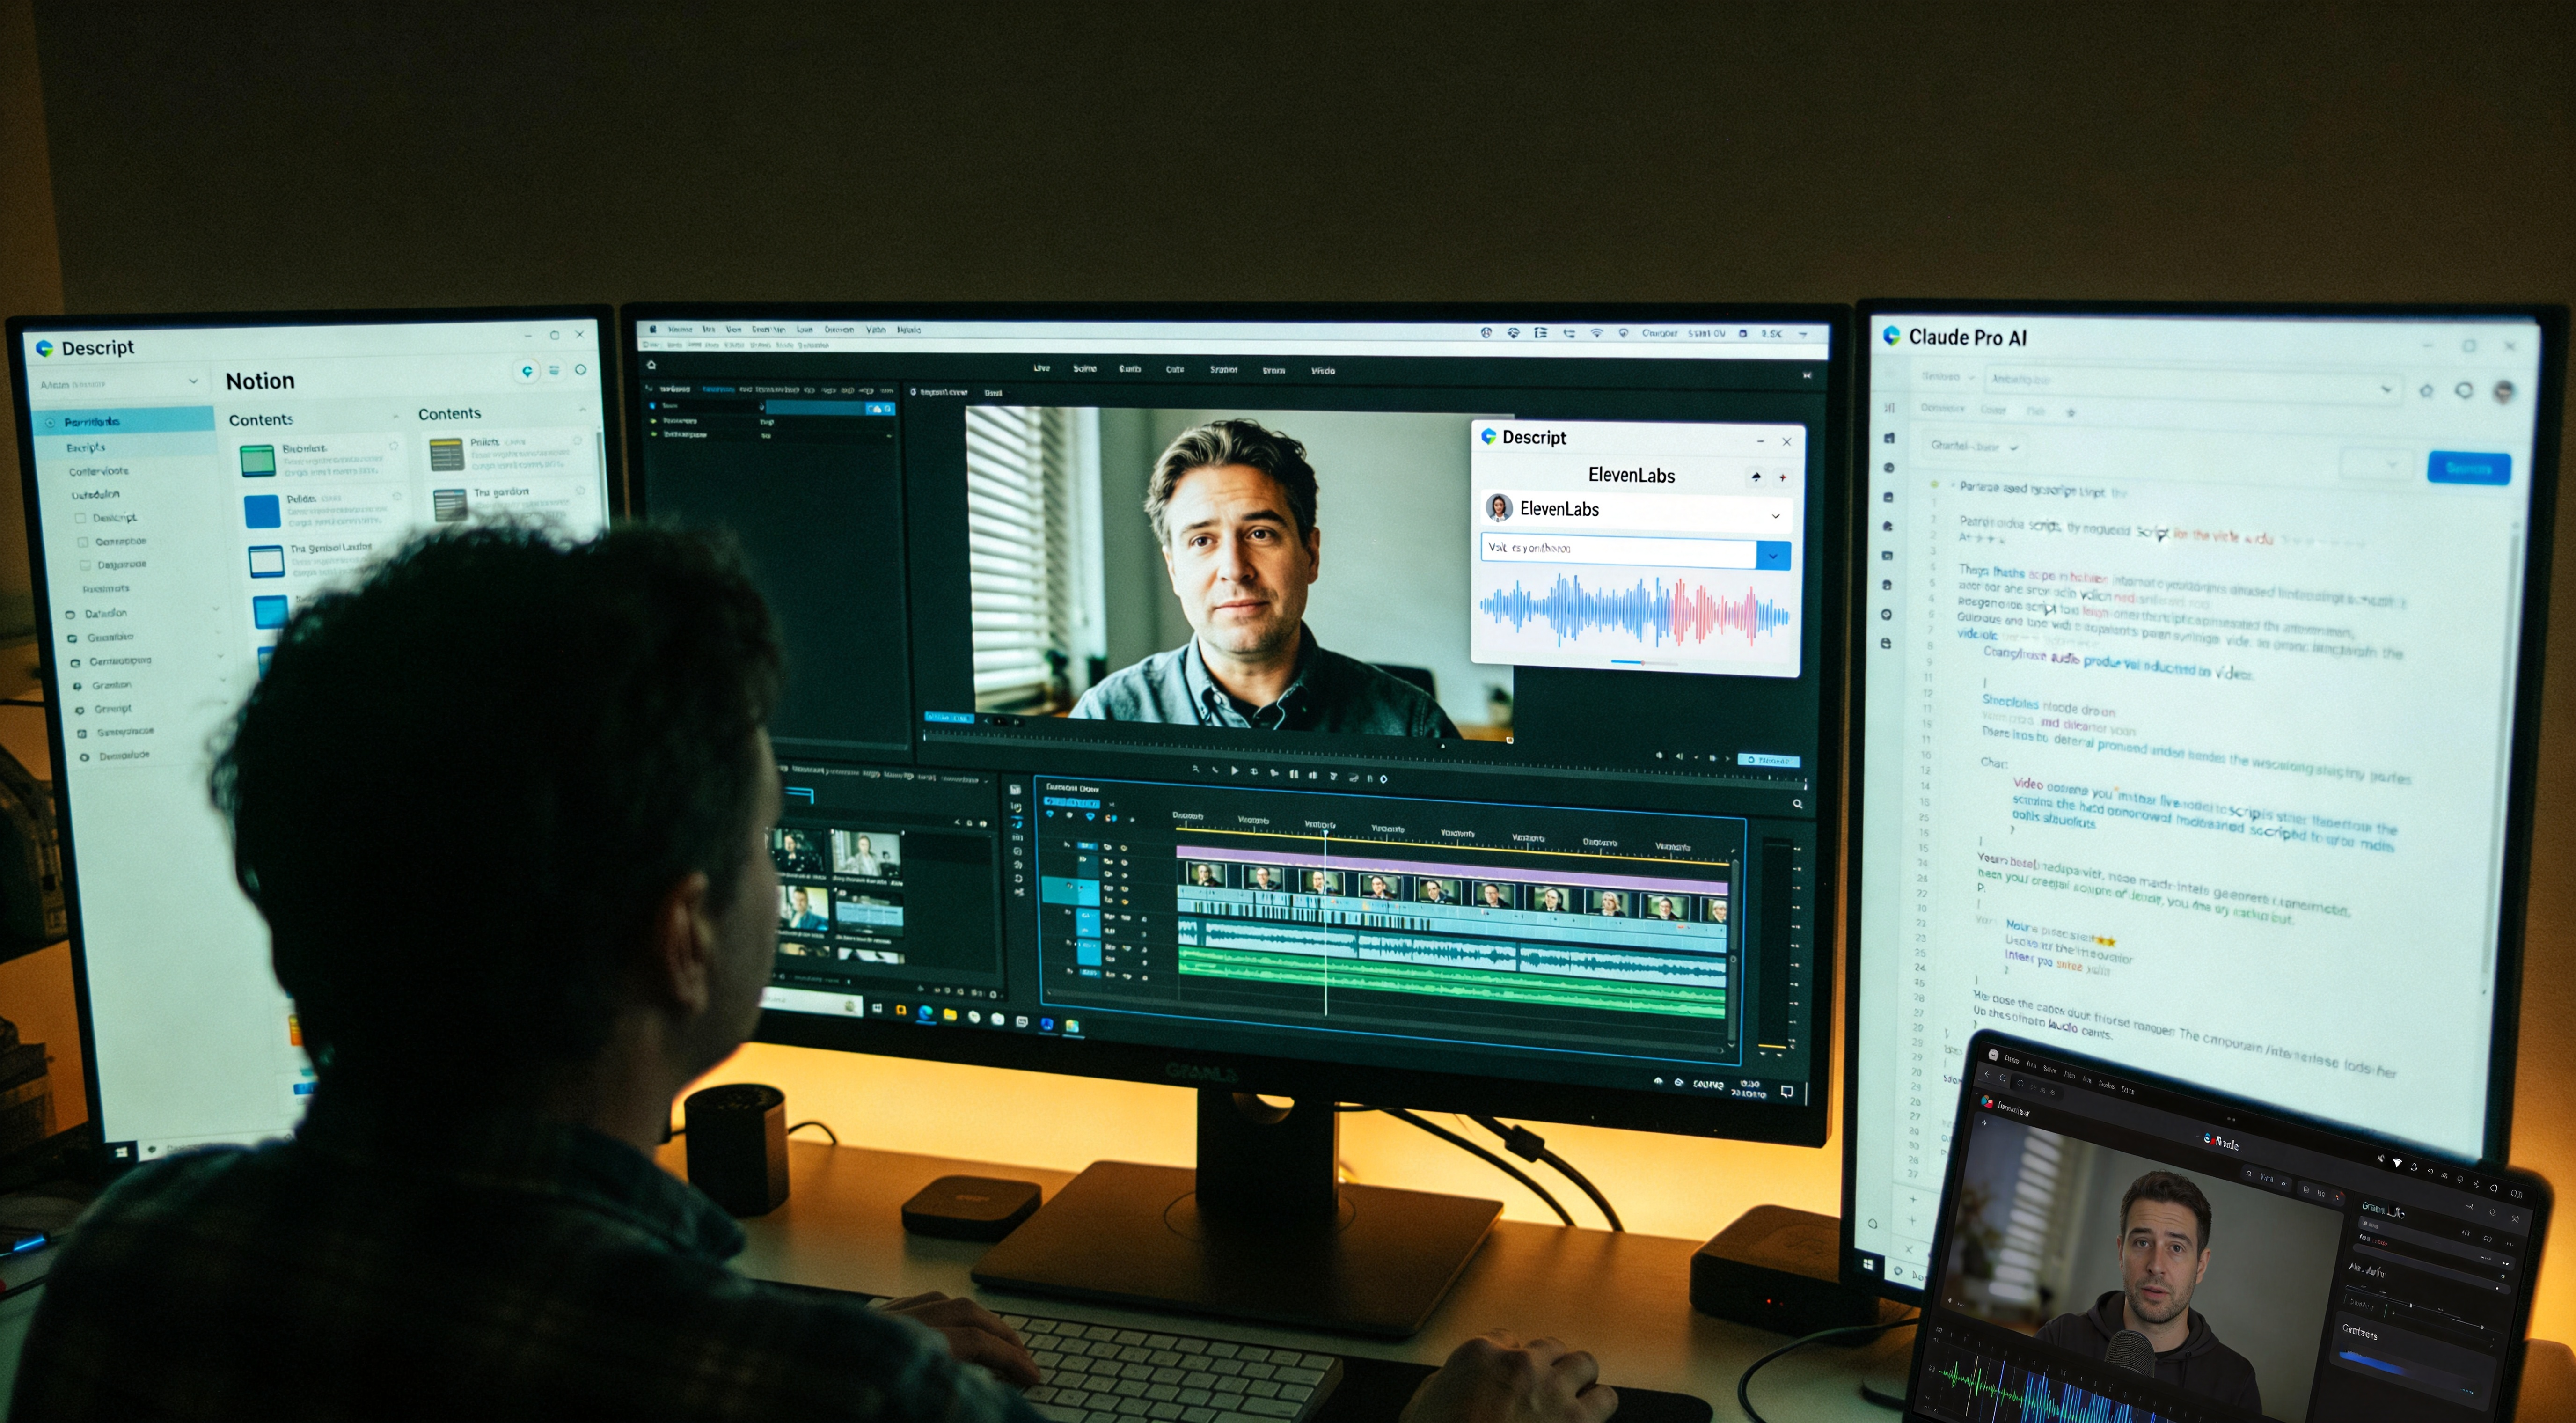Click the taskbar search box on the center monitor
This screenshot has height=1423, width=2576.
coord(811,1003)
